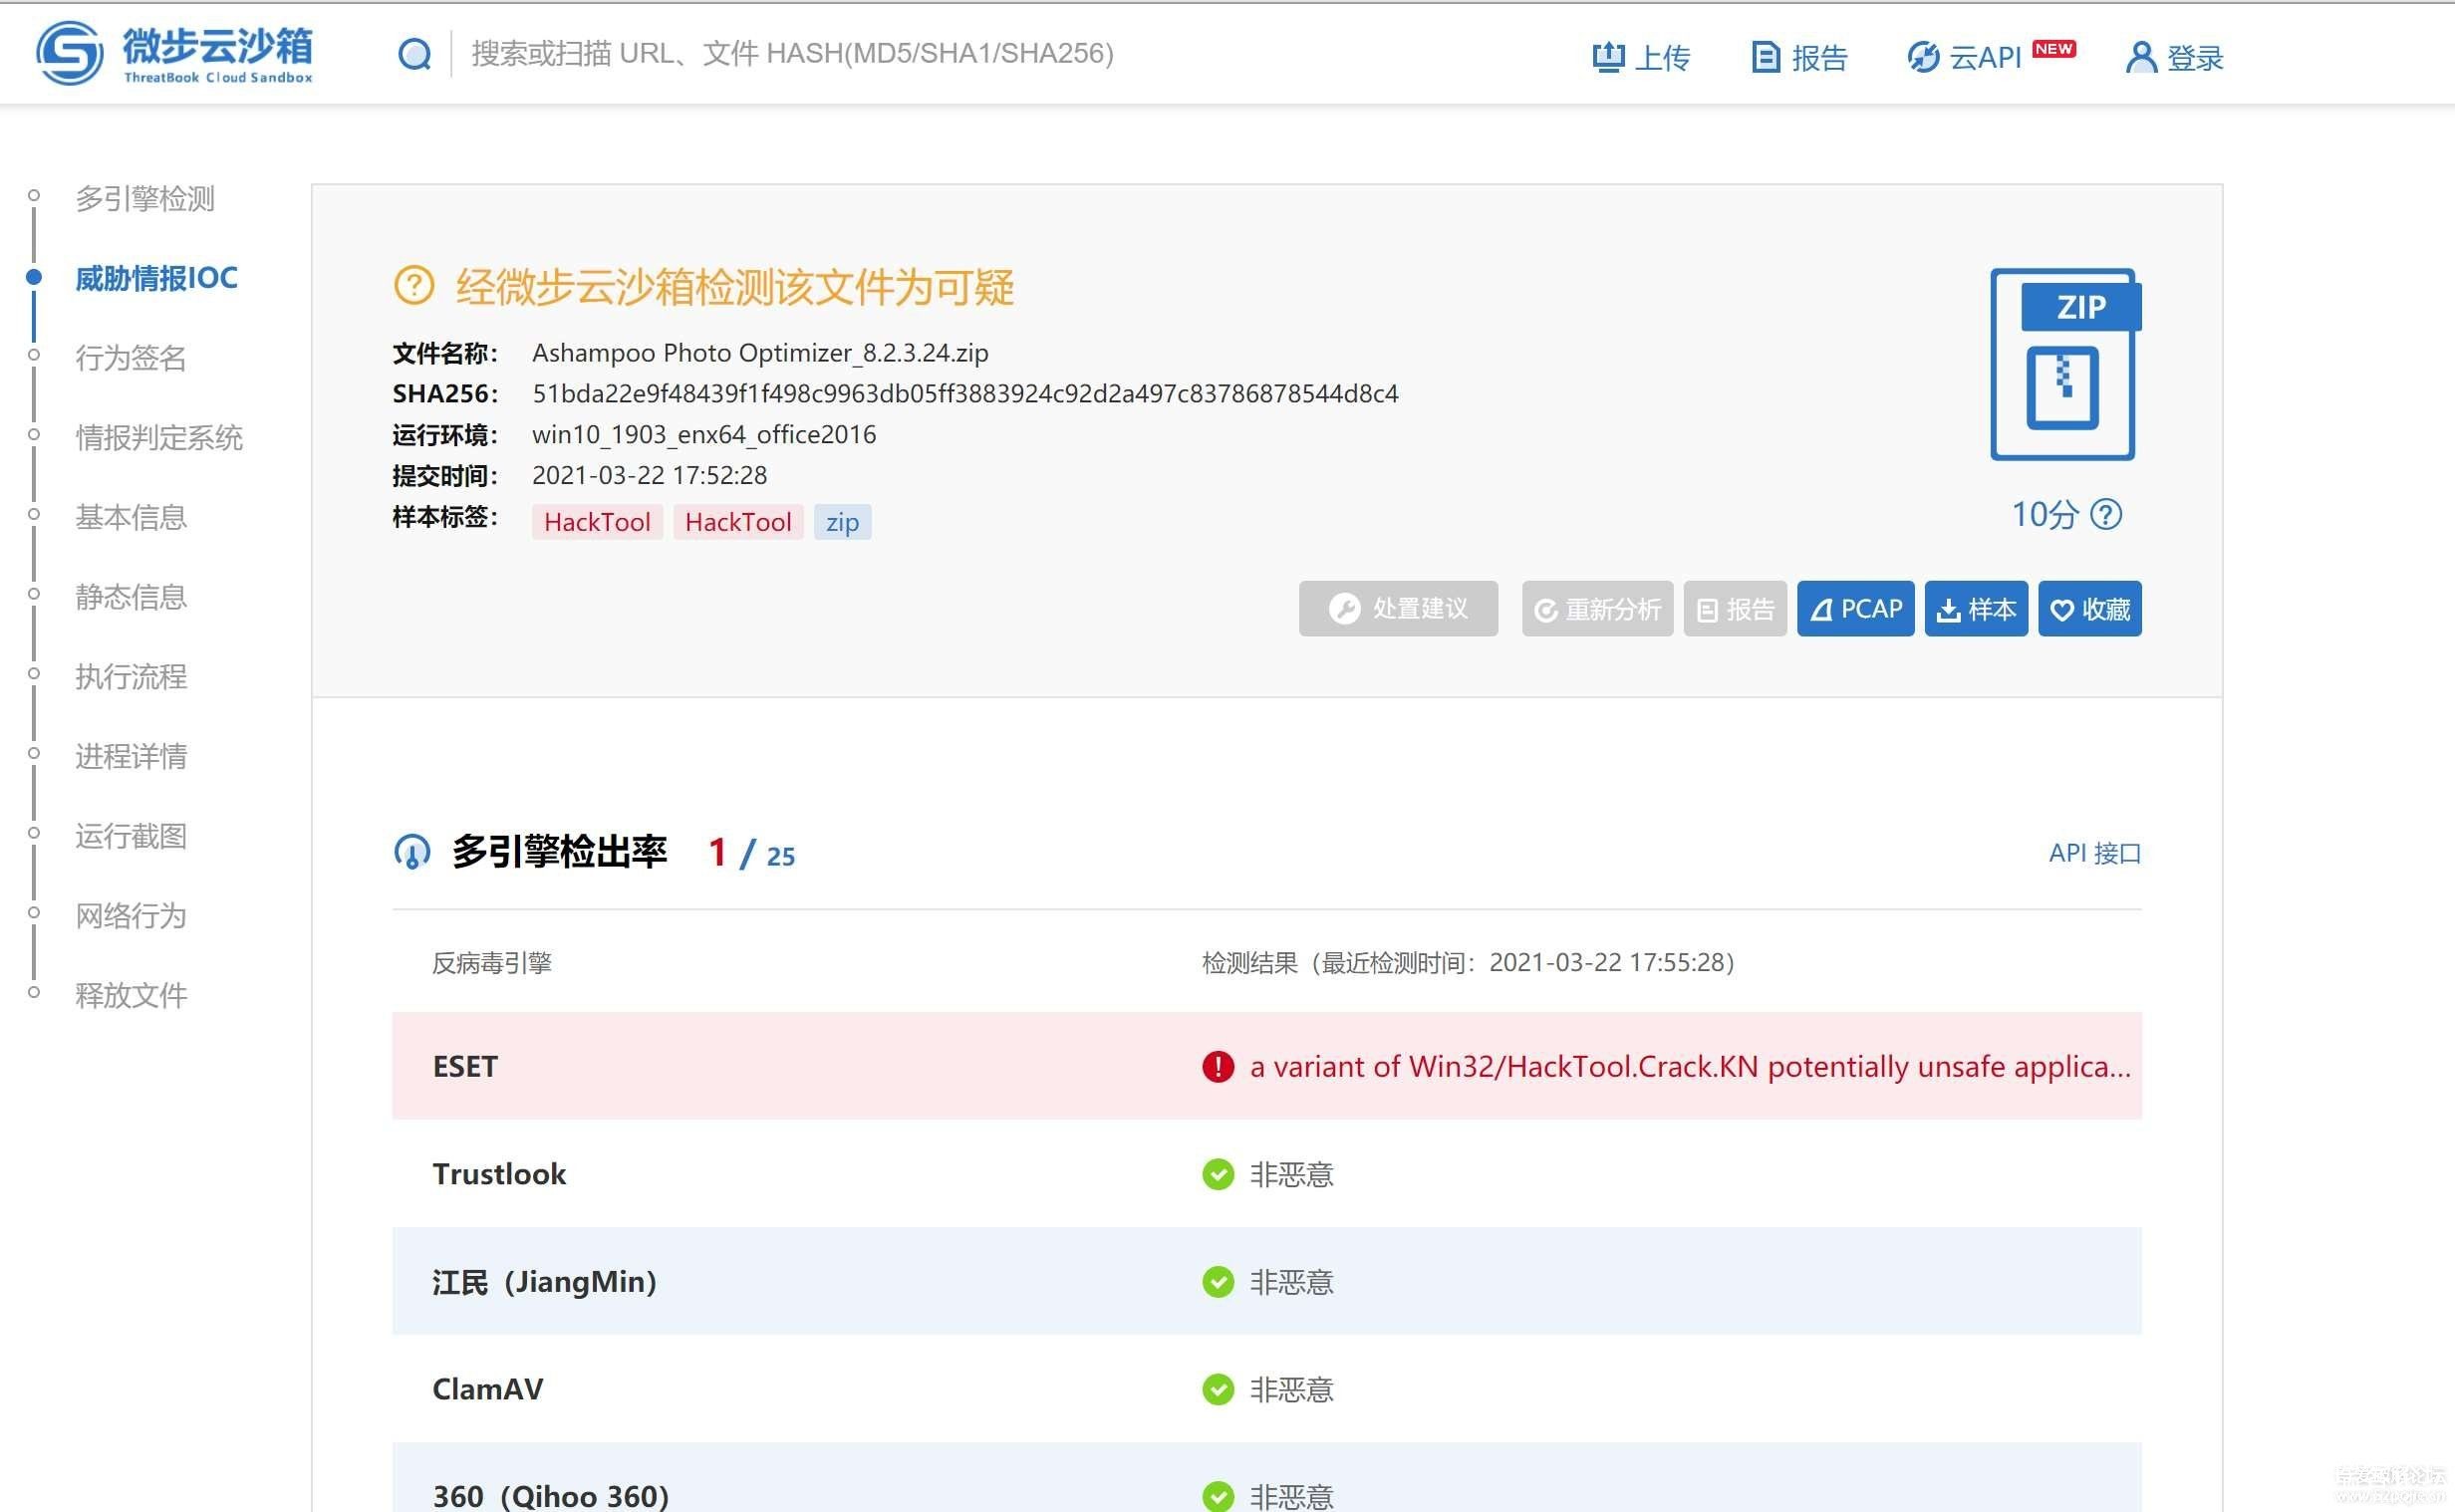Open the 云API page
2455x1512 pixels.
tap(1965, 58)
